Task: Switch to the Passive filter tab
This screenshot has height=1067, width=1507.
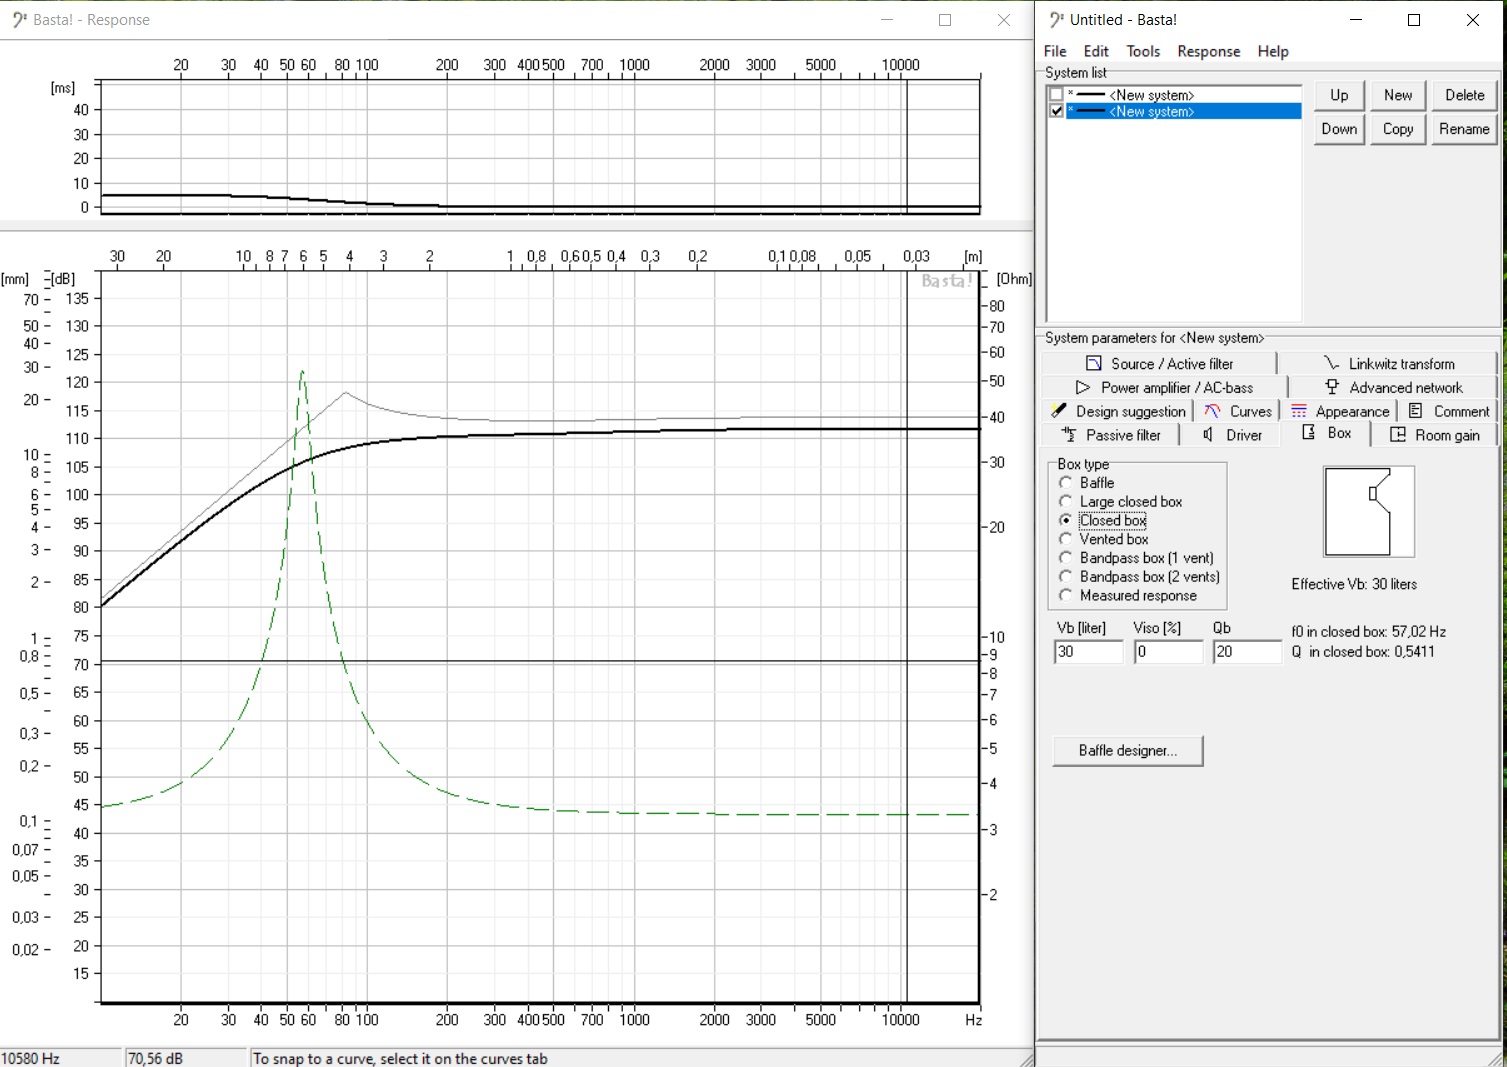Action: (x=1110, y=435)
